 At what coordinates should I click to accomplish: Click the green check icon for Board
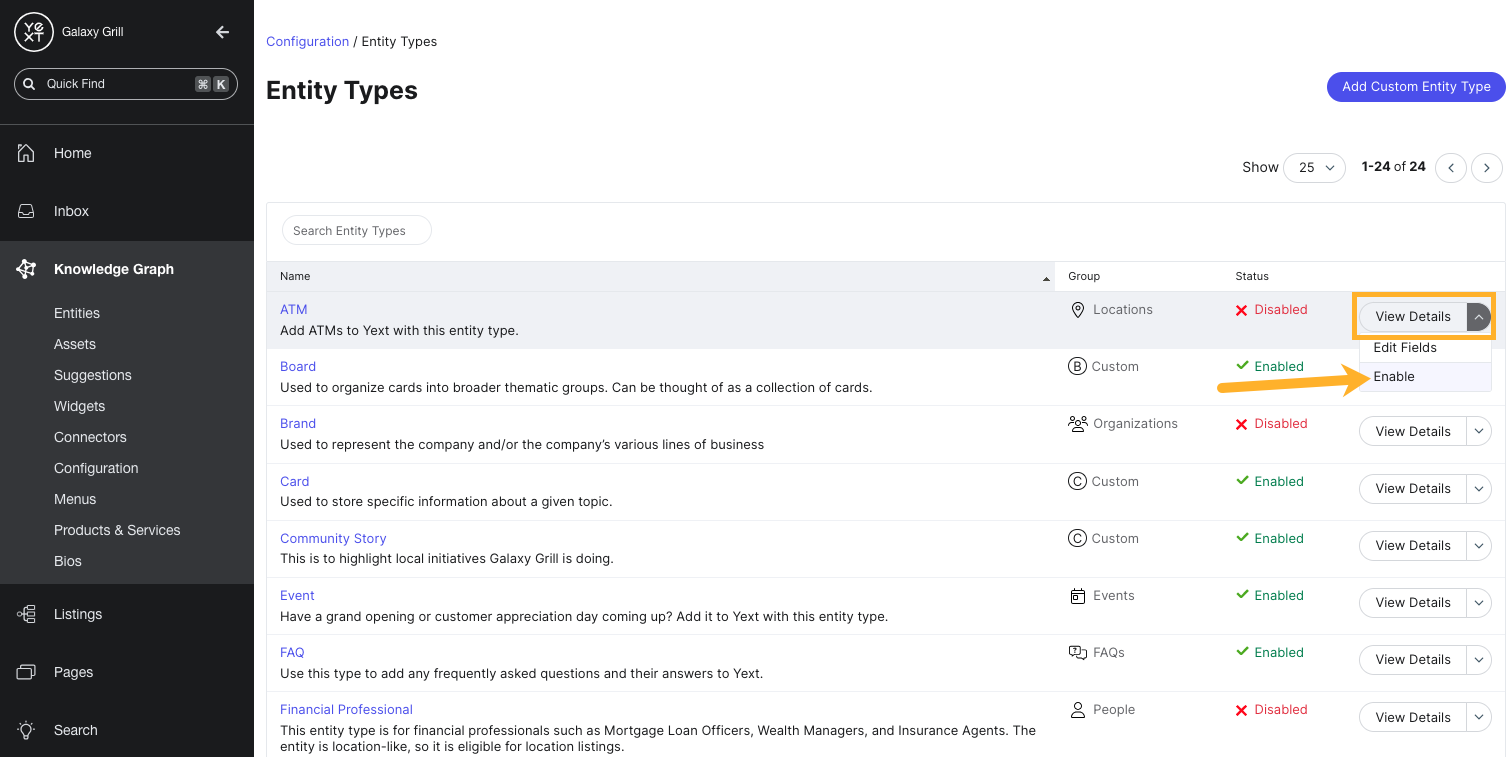pyautogui.click(x=1242, y=366)
